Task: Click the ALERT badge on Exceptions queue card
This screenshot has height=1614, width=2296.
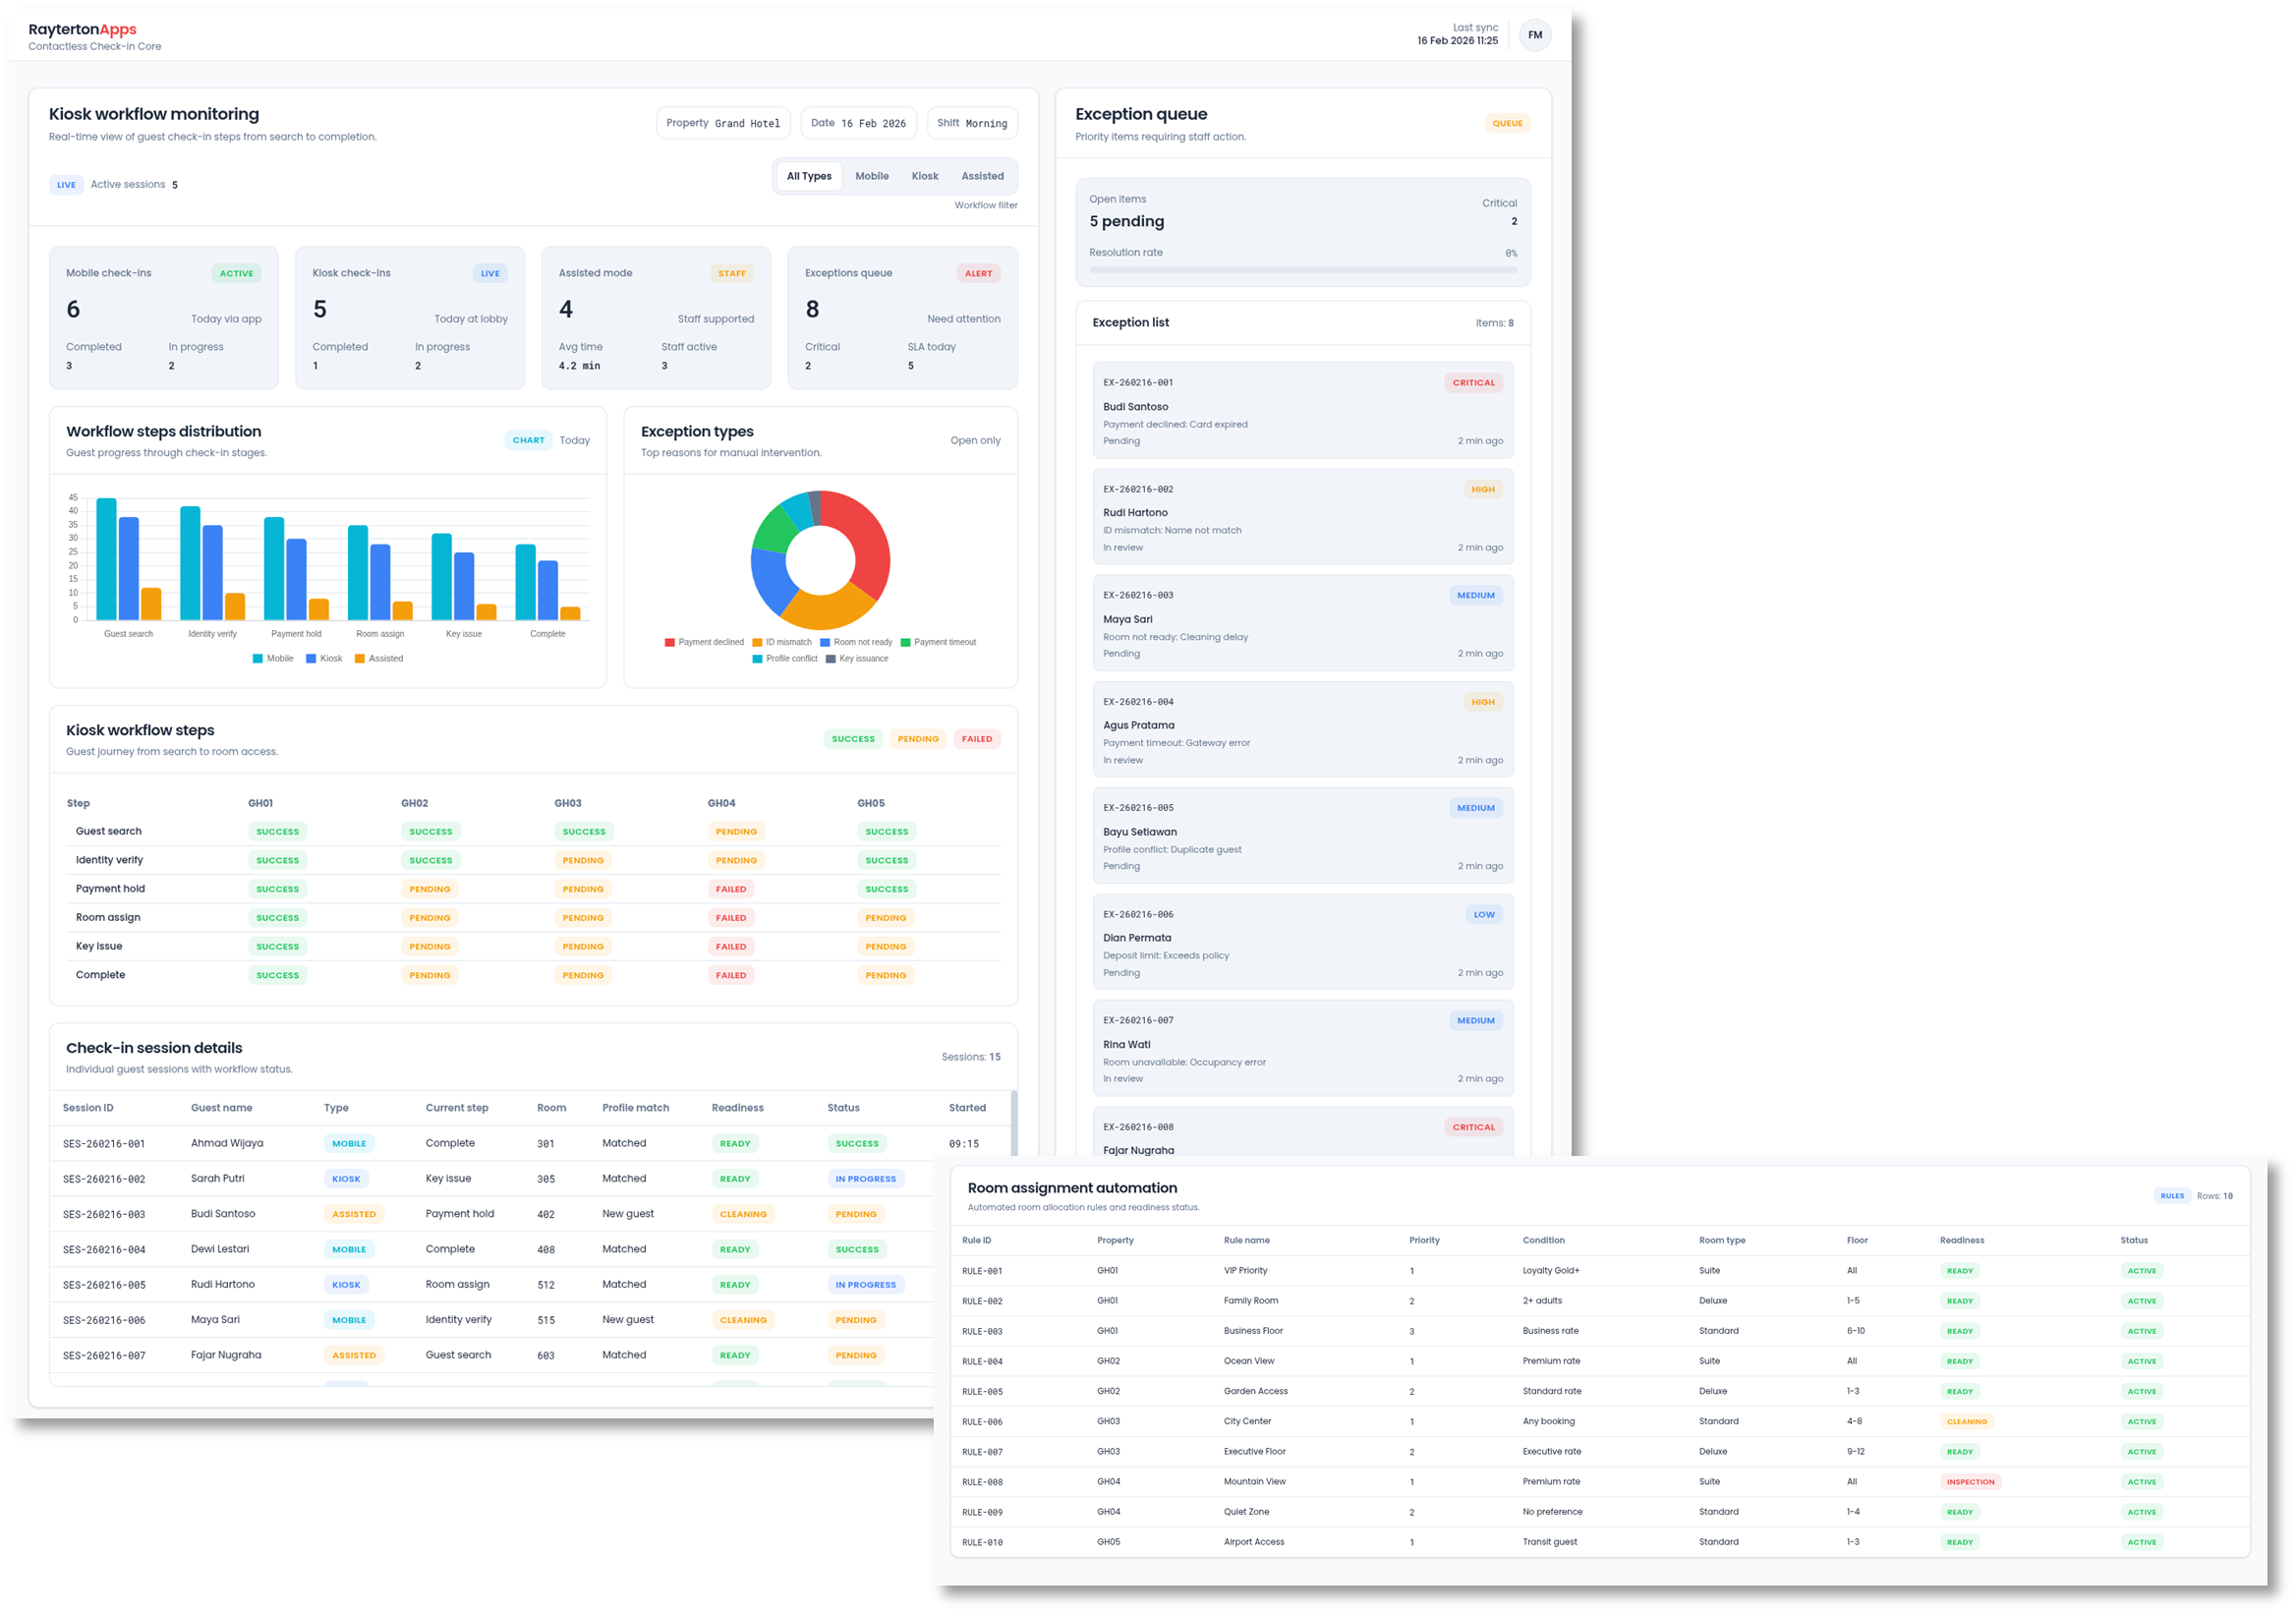Action: [978, 273]
